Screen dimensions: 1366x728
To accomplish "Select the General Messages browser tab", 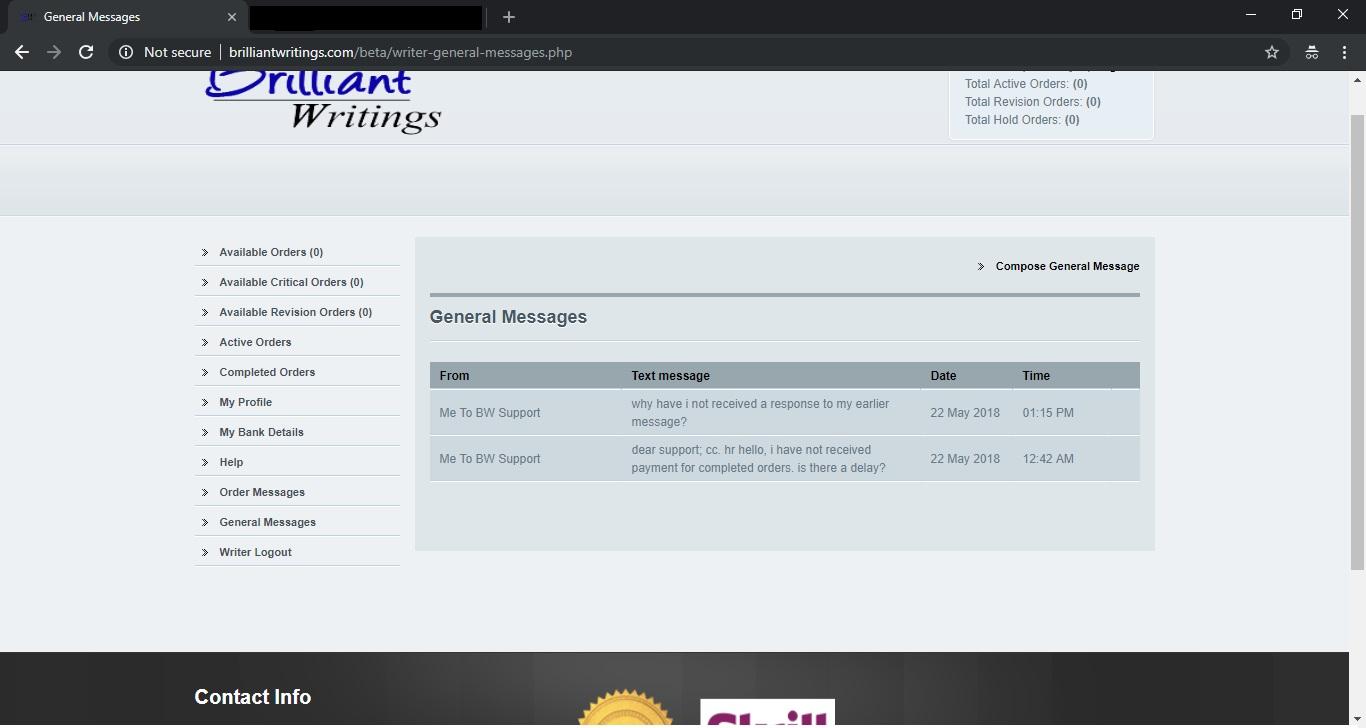I will pos(127,17).
